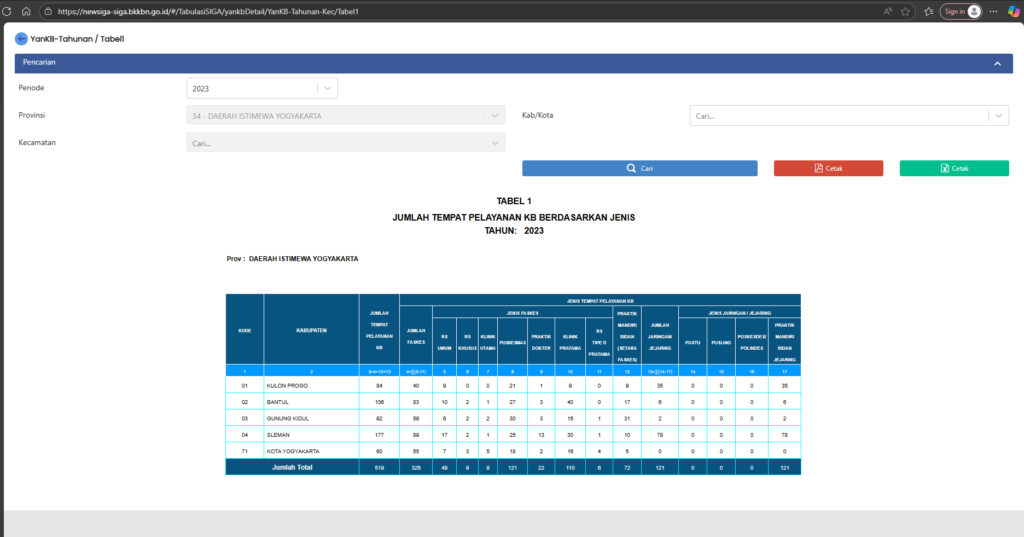
Task: Refresh the page with the reload icon
Action: click(8, 11)
